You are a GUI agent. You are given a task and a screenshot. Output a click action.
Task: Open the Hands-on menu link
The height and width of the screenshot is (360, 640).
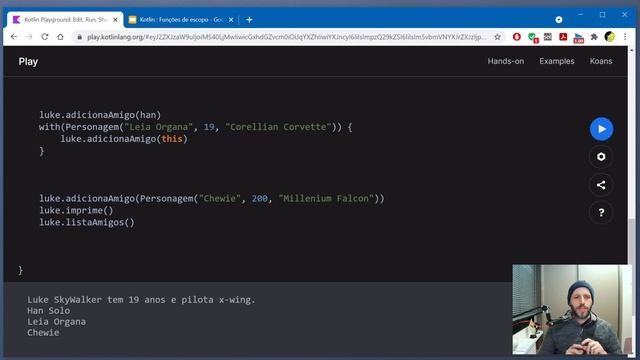tap(506, 61)
